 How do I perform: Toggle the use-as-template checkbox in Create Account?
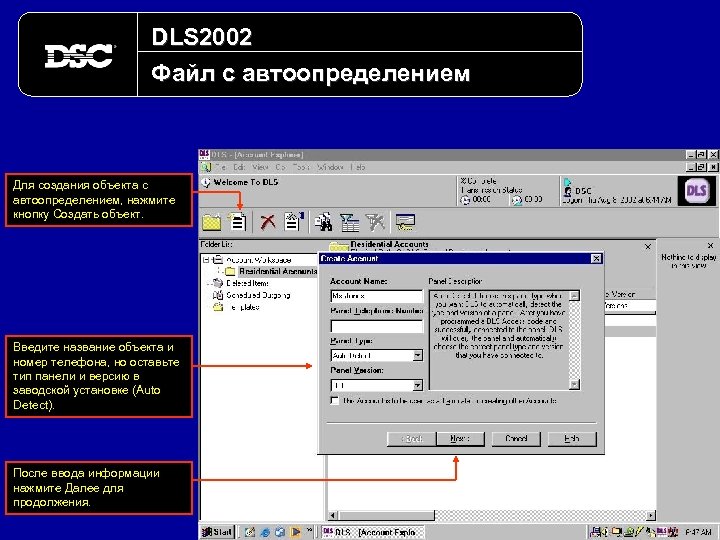click(x=335, y=401)
